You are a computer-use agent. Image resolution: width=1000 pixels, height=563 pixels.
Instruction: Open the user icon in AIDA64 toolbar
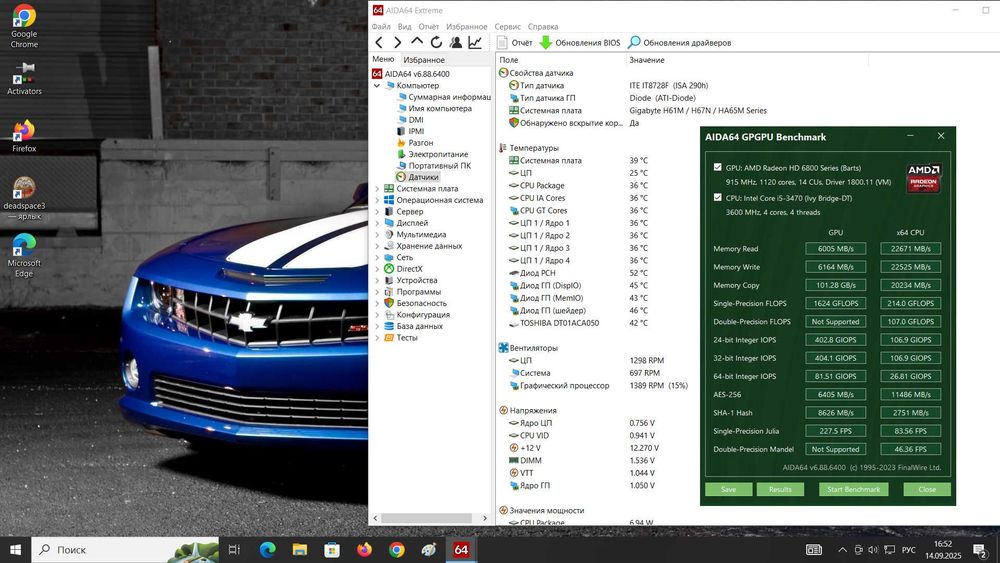(455, 43)
